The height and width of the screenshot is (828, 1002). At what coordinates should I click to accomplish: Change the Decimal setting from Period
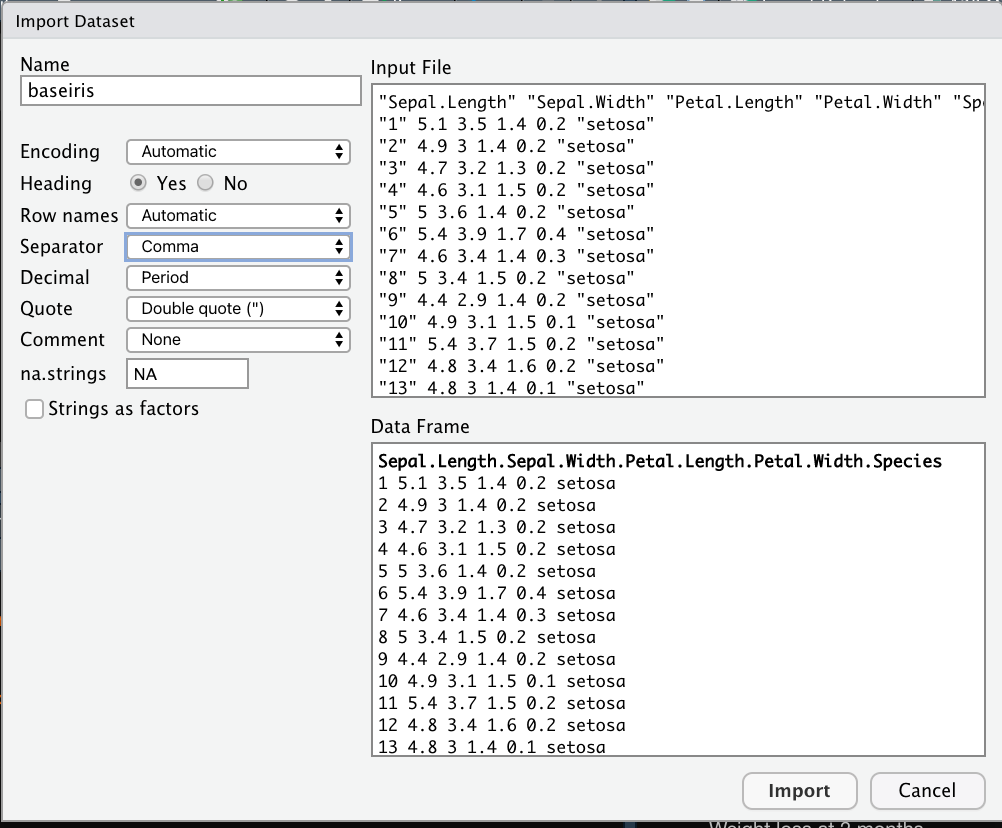pyautogui.click(x=238, y=277)
